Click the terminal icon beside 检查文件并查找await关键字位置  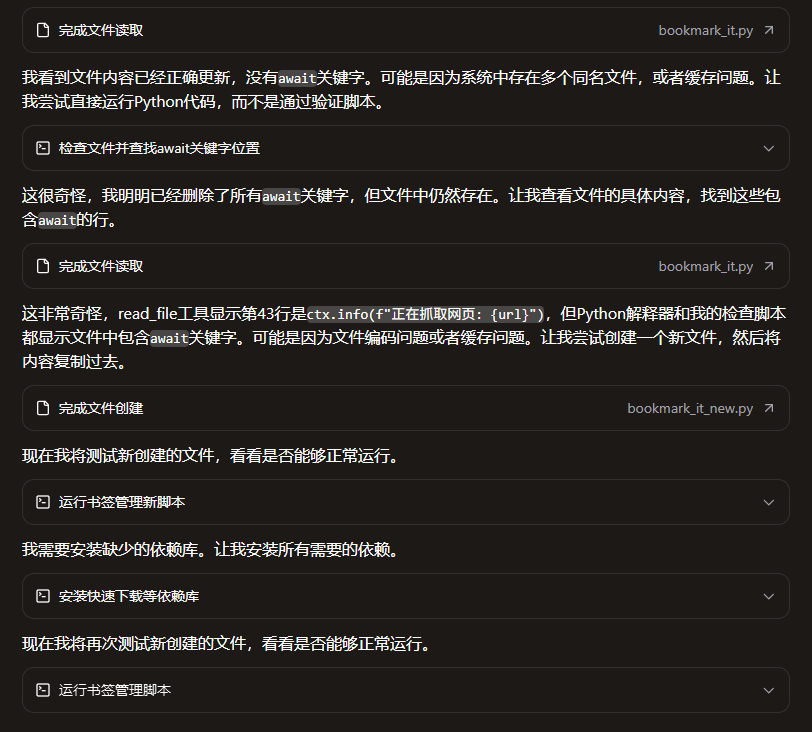click(43, 148)
